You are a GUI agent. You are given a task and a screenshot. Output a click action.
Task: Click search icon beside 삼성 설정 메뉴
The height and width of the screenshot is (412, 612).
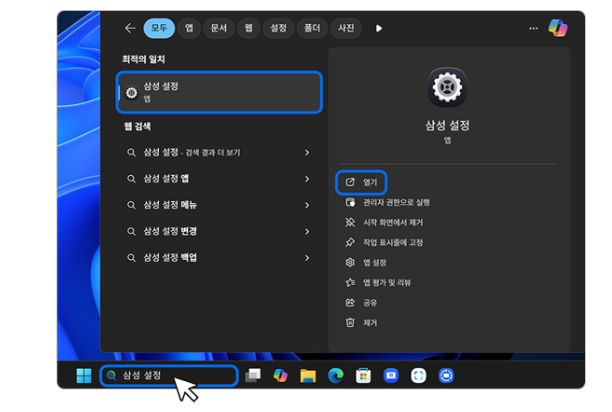point(132,205)
